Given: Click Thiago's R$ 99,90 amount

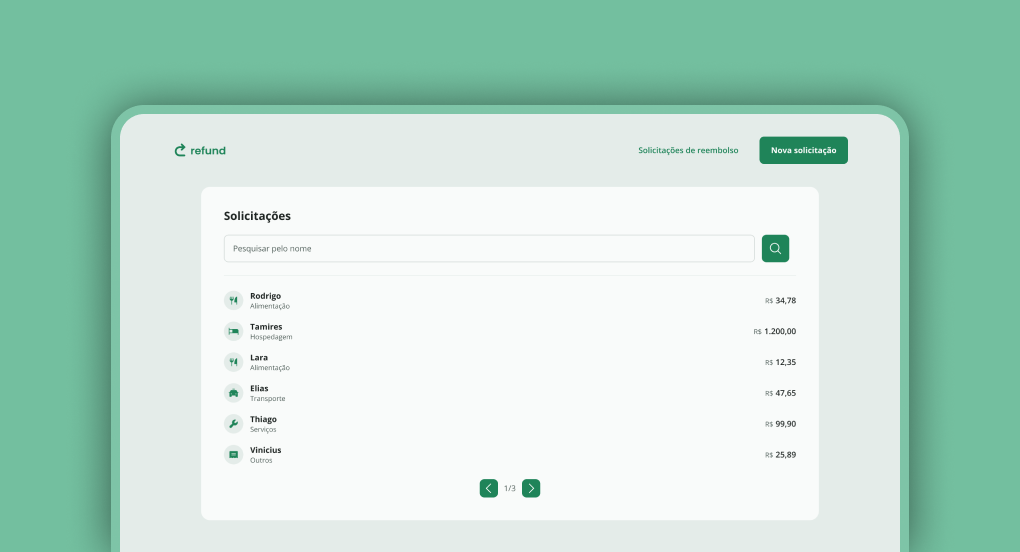Looking at the screenshot, I should click(x=780, y=424).
